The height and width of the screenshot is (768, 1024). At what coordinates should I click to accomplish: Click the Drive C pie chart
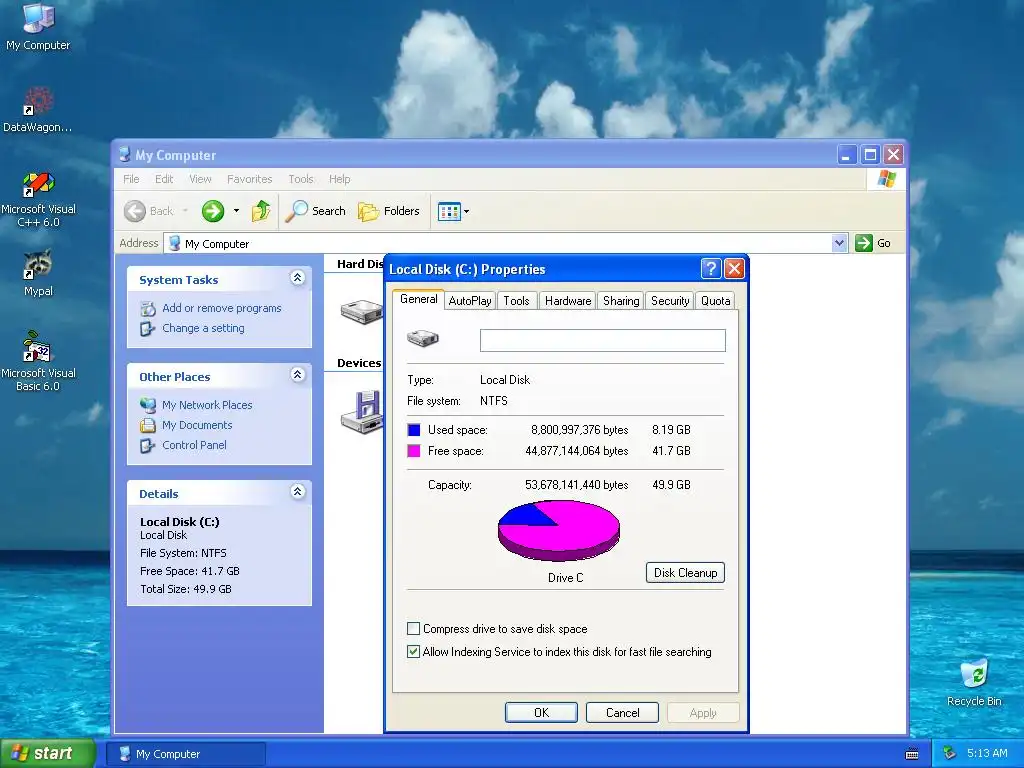(x=558, y=530)
